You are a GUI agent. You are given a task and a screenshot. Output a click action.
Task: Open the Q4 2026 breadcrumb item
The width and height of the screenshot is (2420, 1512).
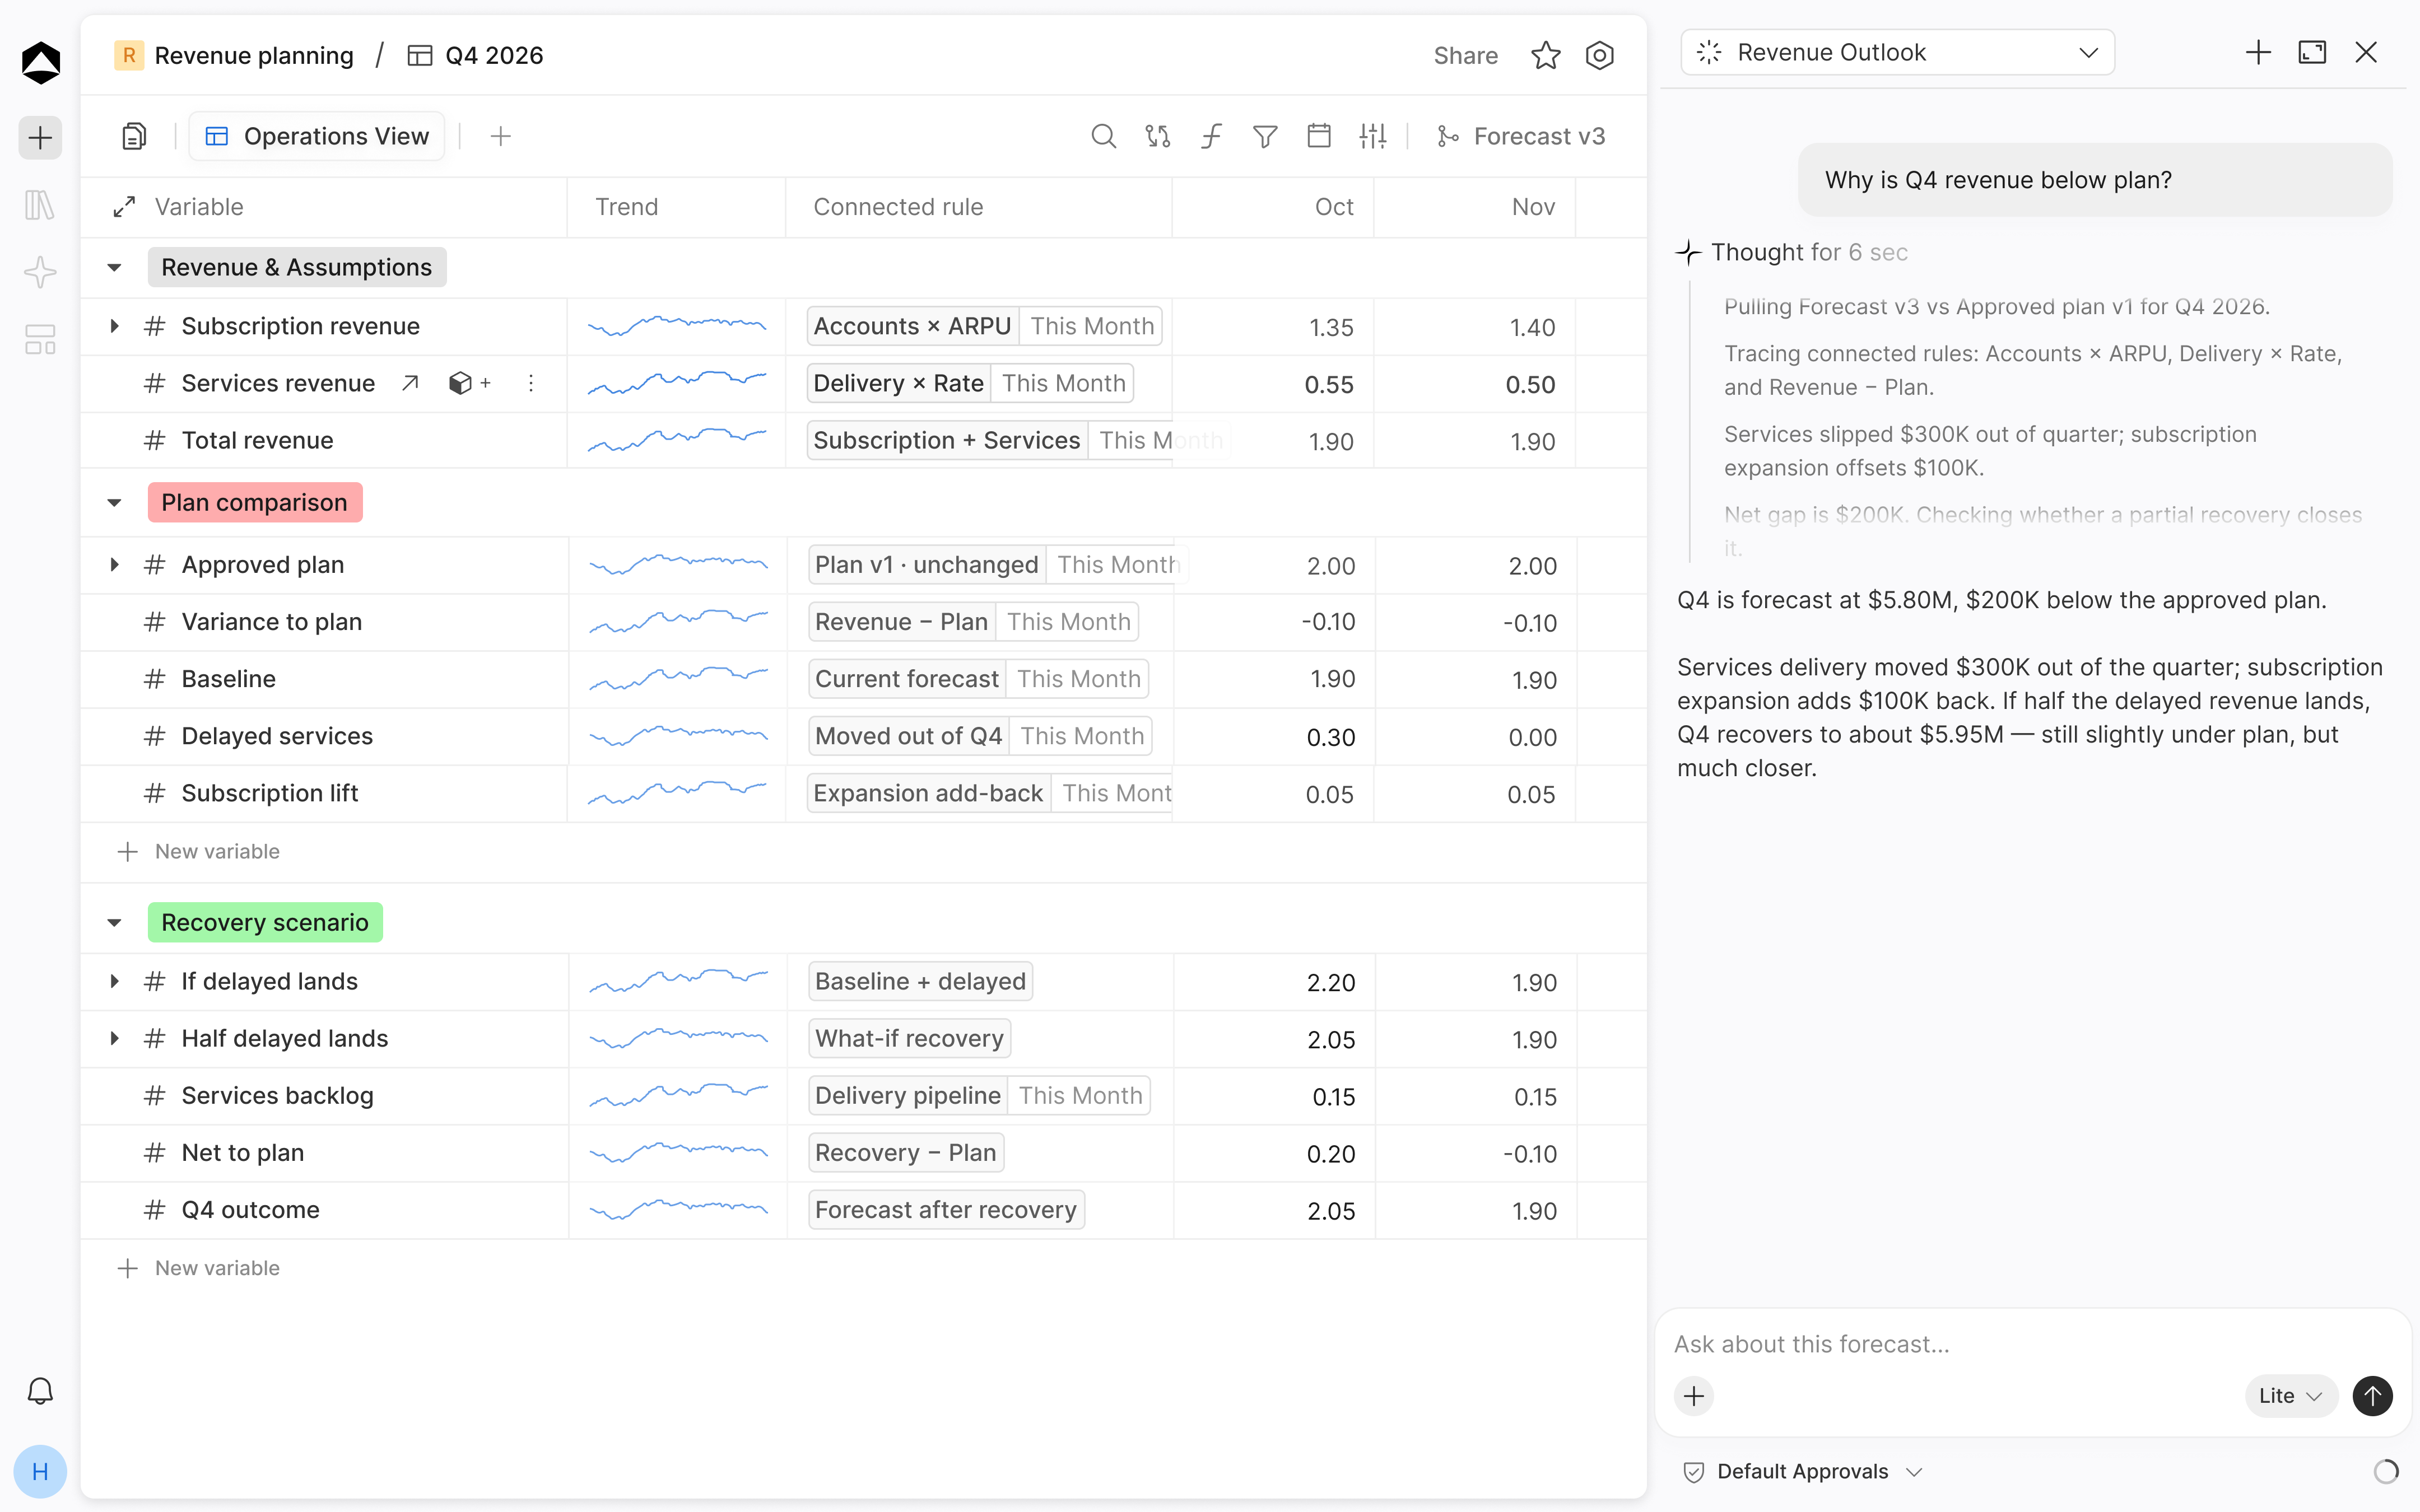point(475,55)
